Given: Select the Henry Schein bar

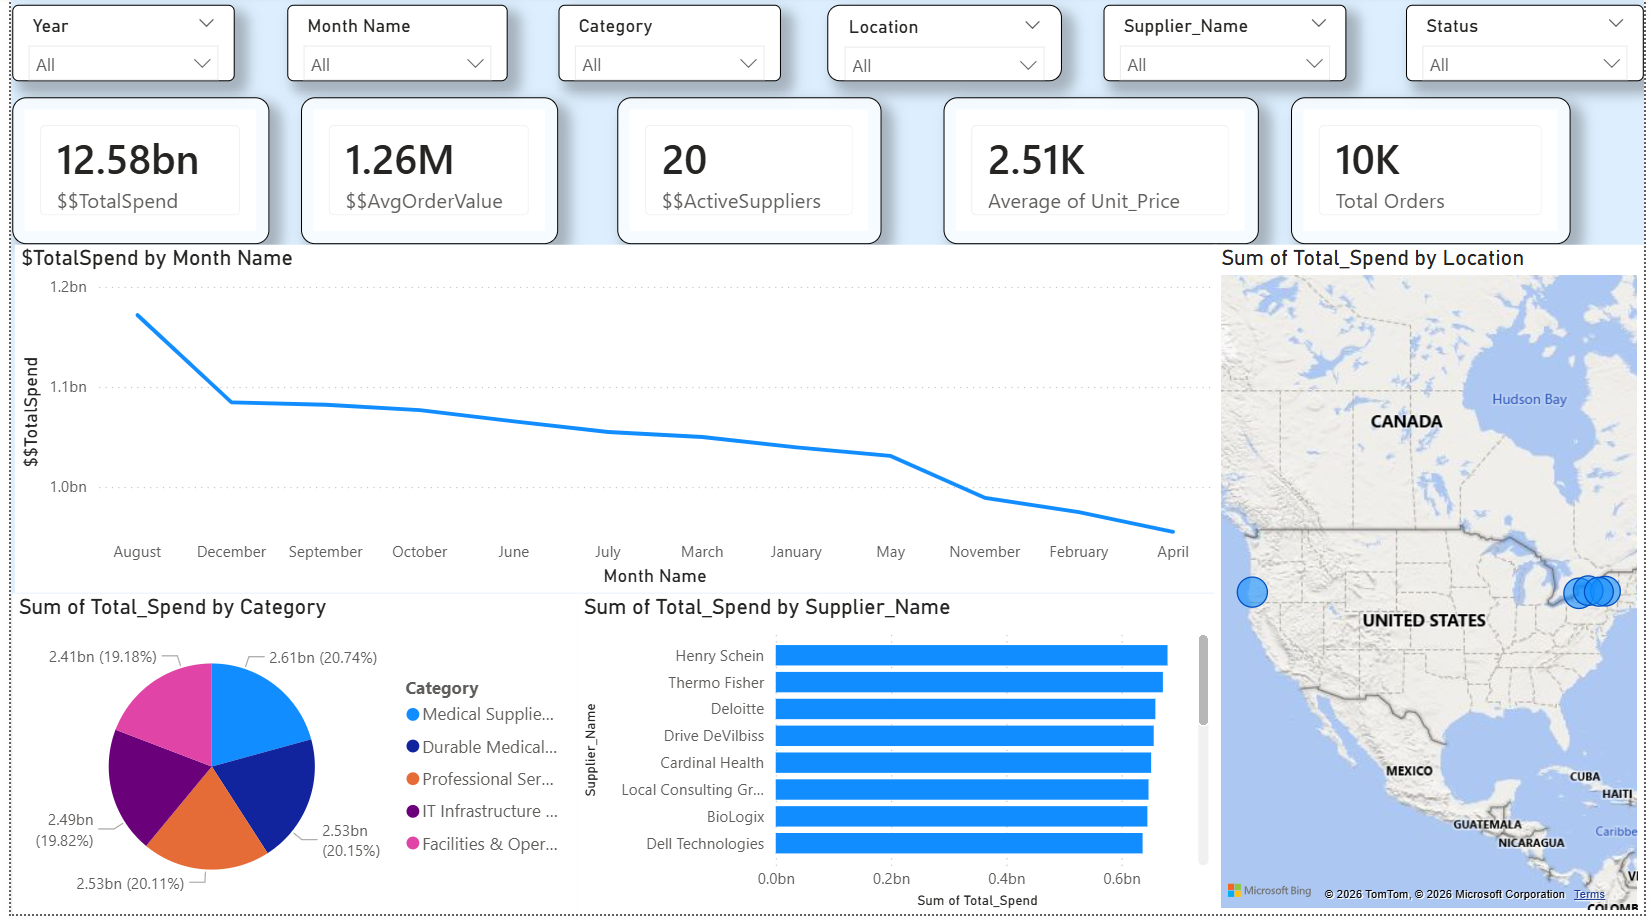Looking at the screenshot, I should (971, 655).
